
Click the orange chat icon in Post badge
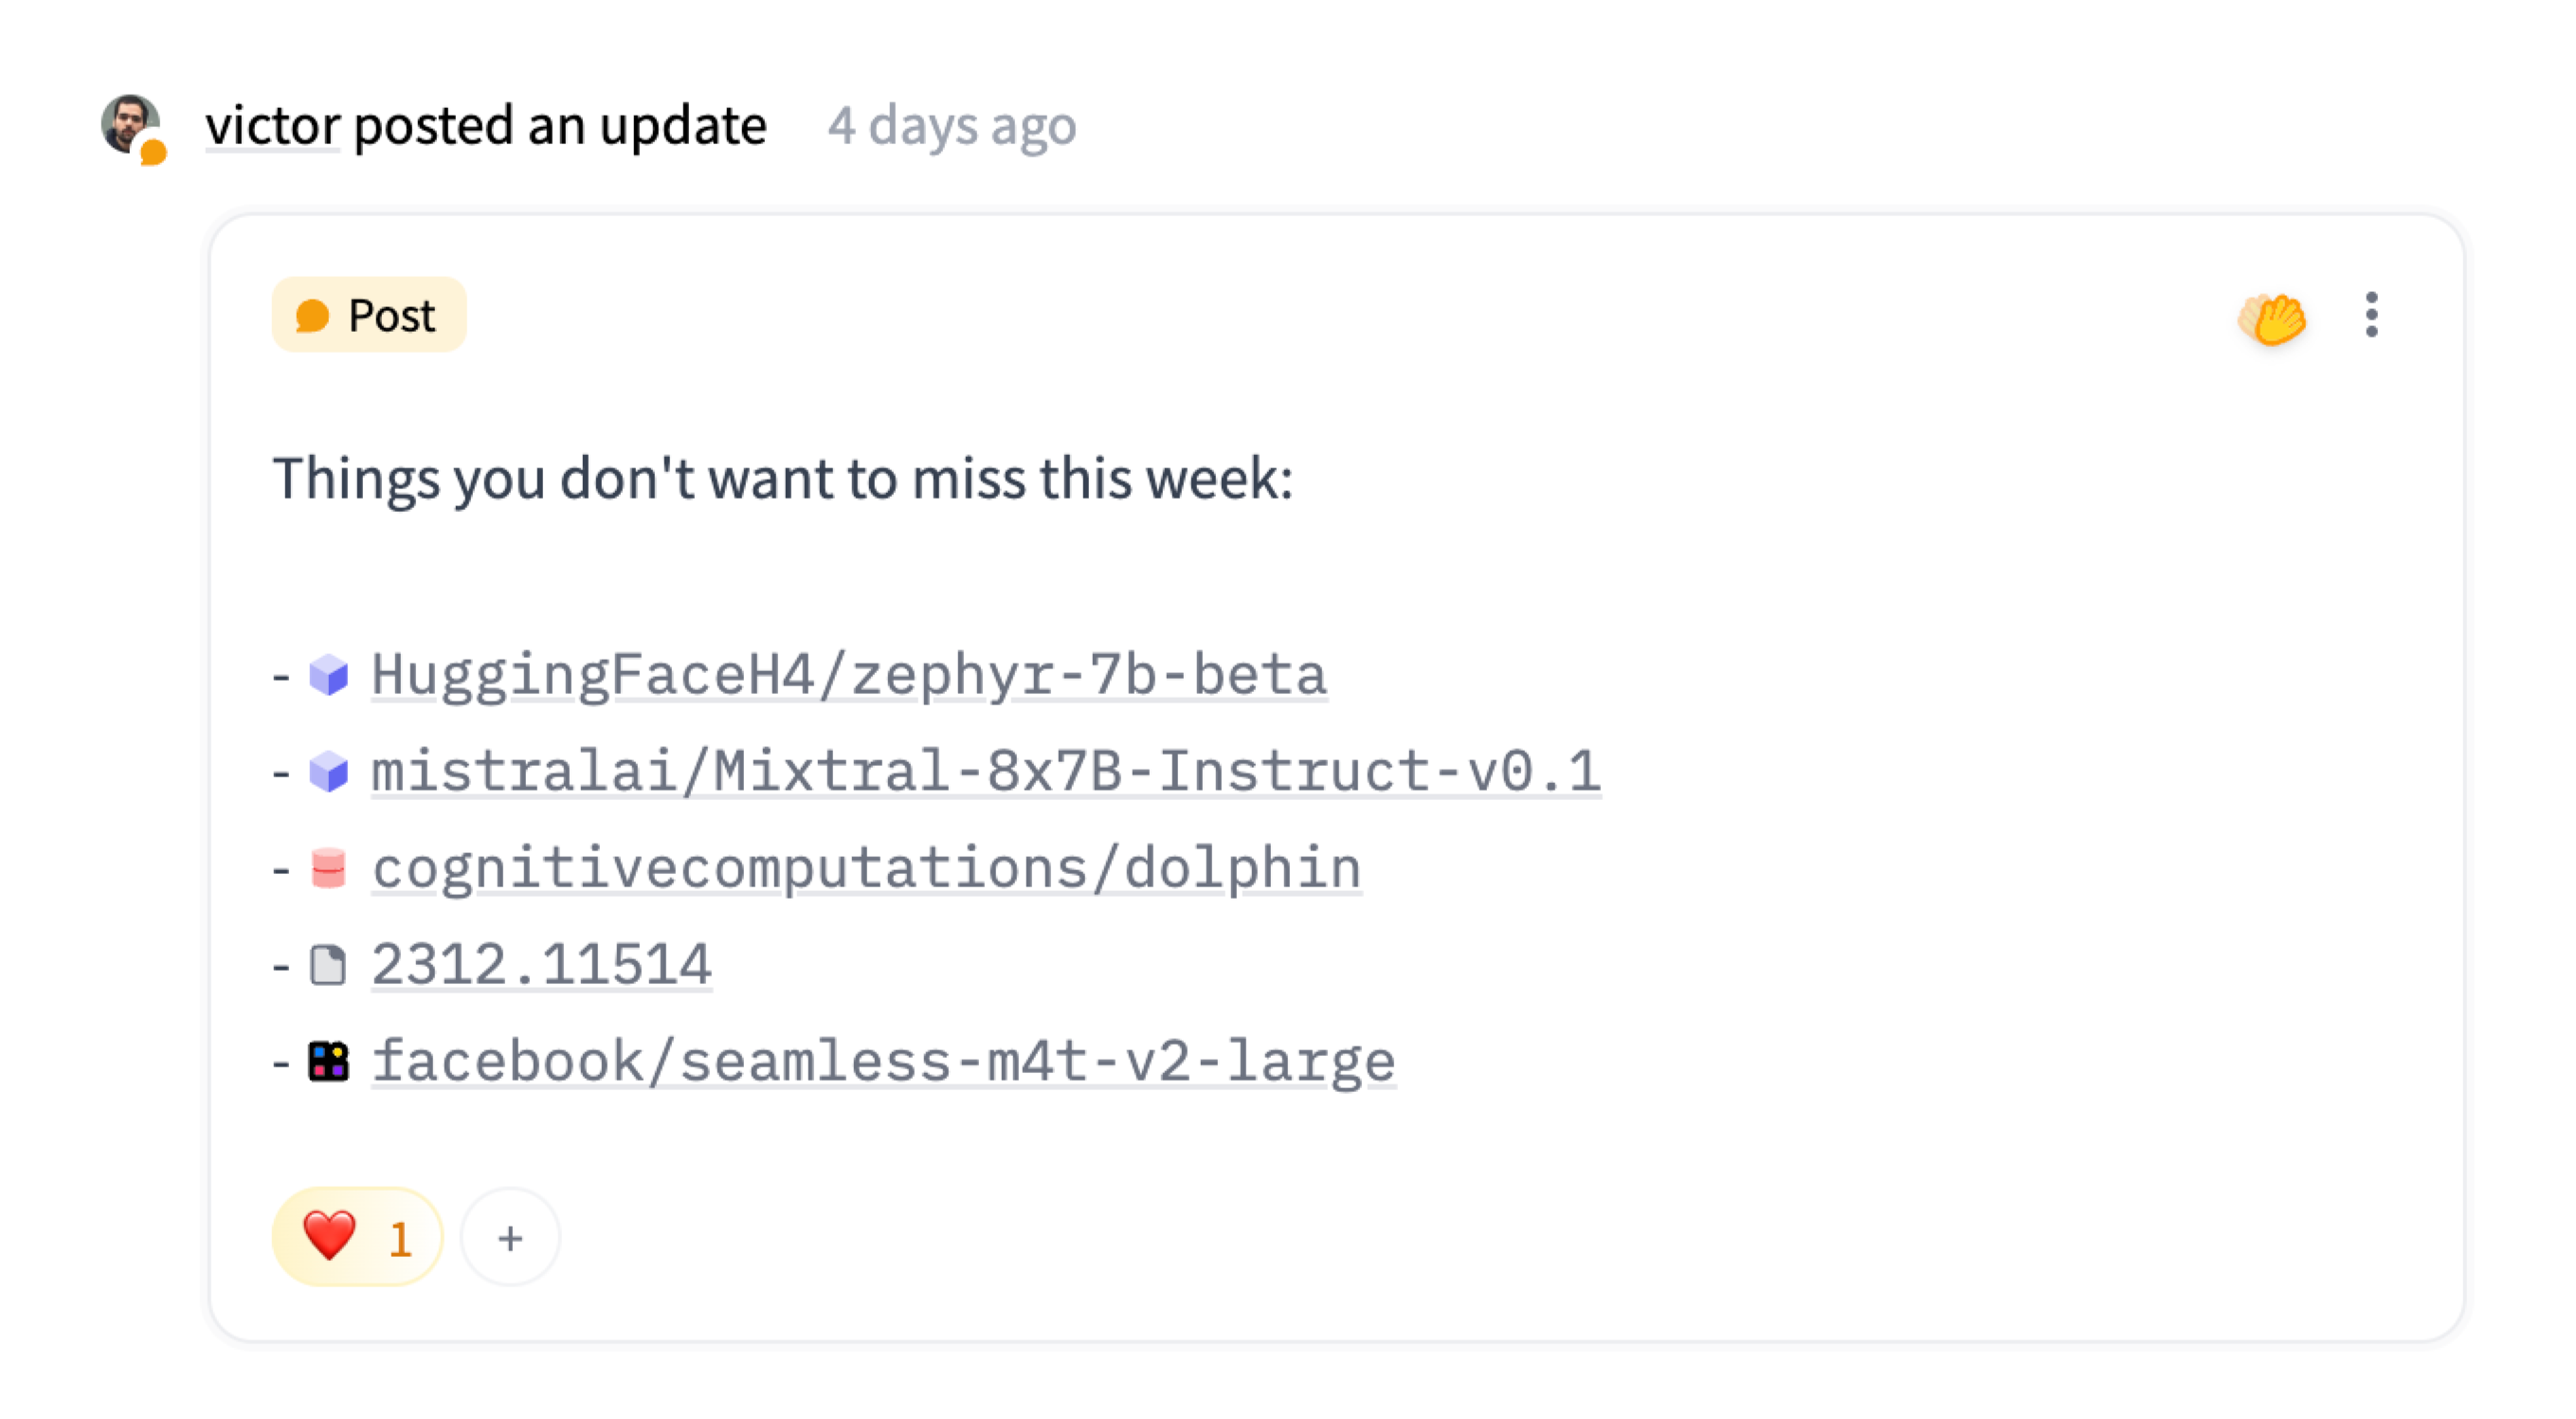click(x=313, y=316)
